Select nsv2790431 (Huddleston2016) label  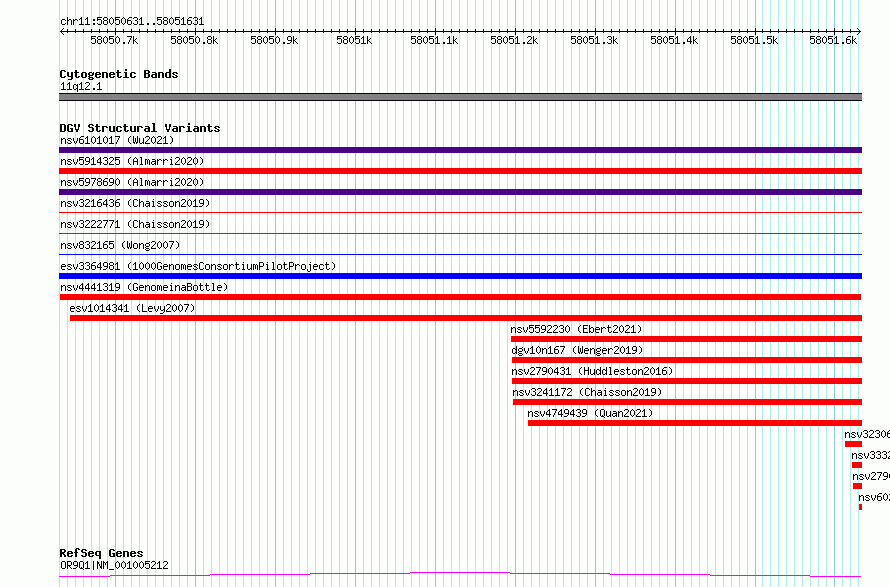tap(592, 371)
